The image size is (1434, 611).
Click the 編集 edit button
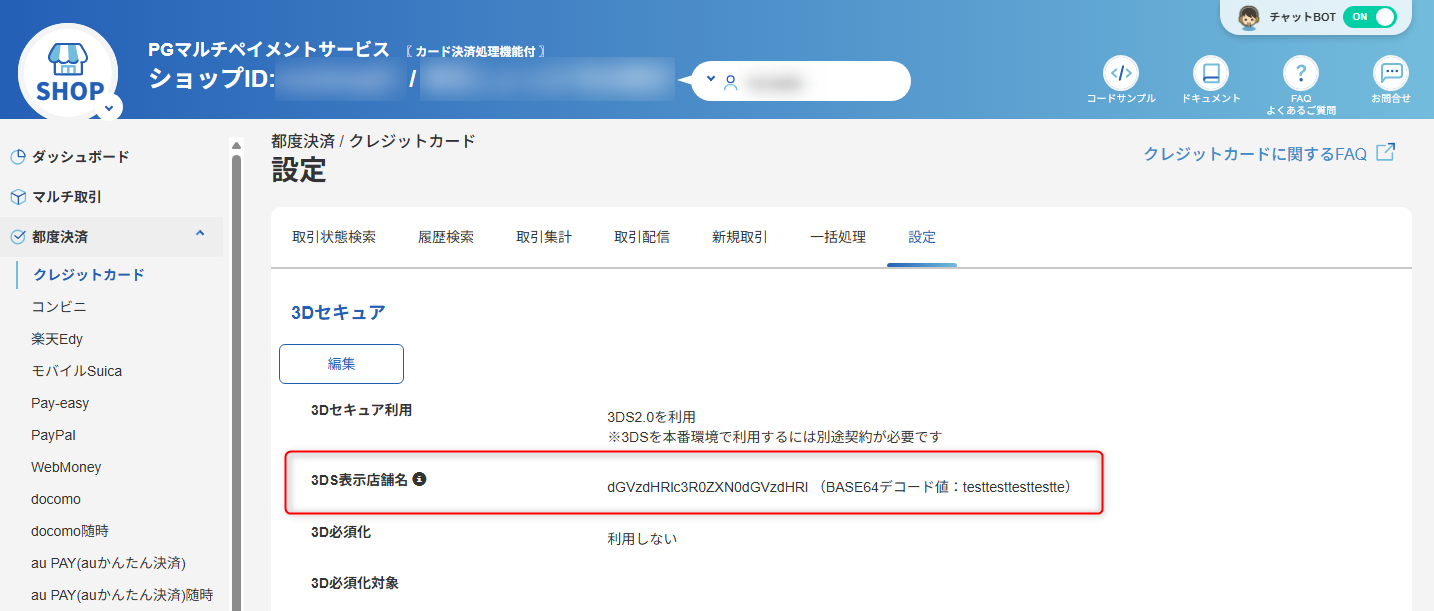point(341,363)
